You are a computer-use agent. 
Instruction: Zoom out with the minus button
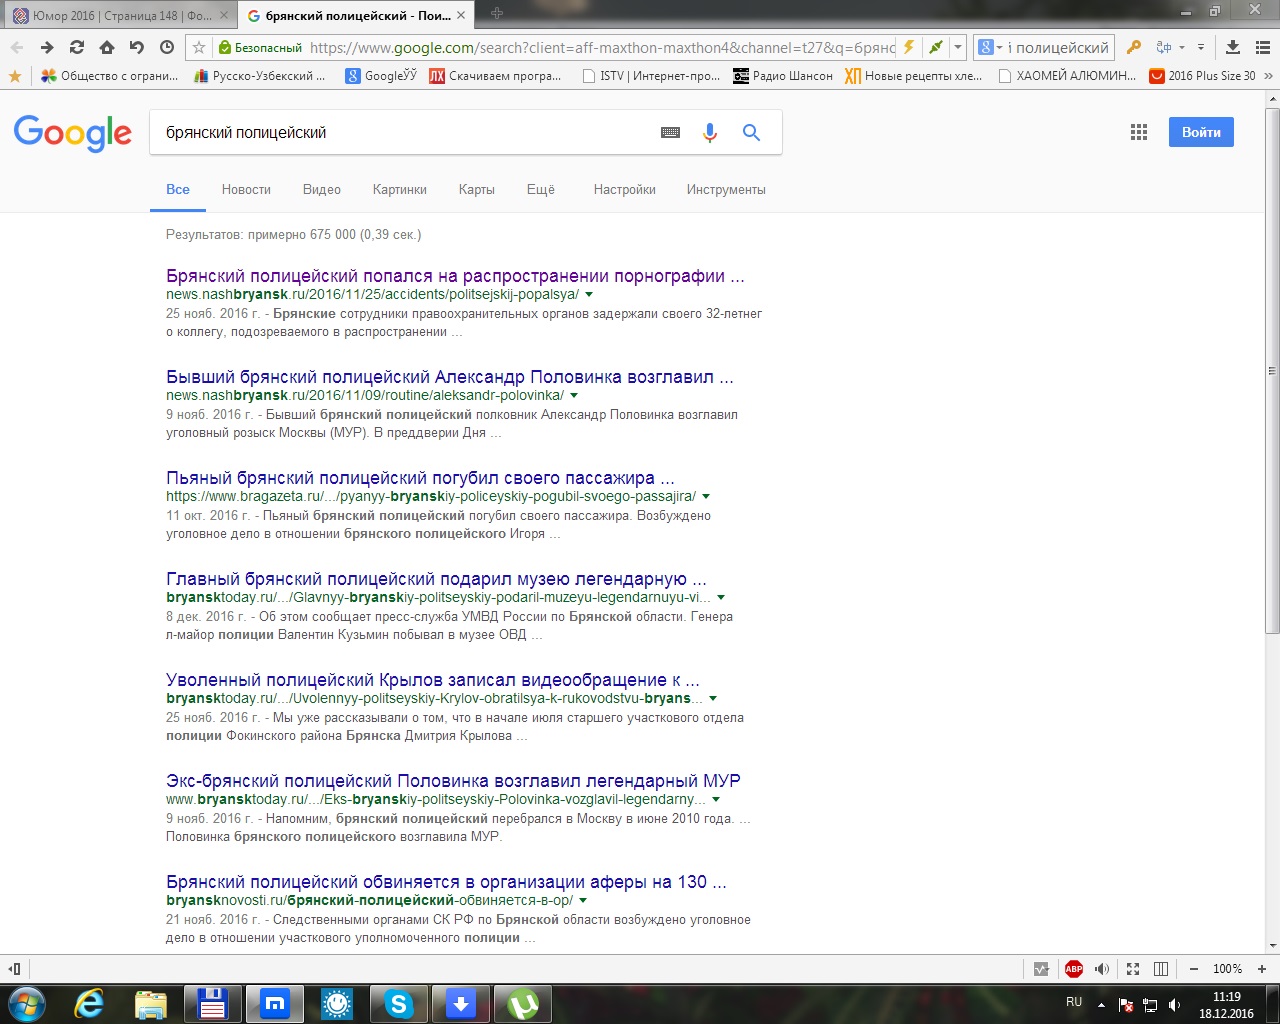[1193, 969]
